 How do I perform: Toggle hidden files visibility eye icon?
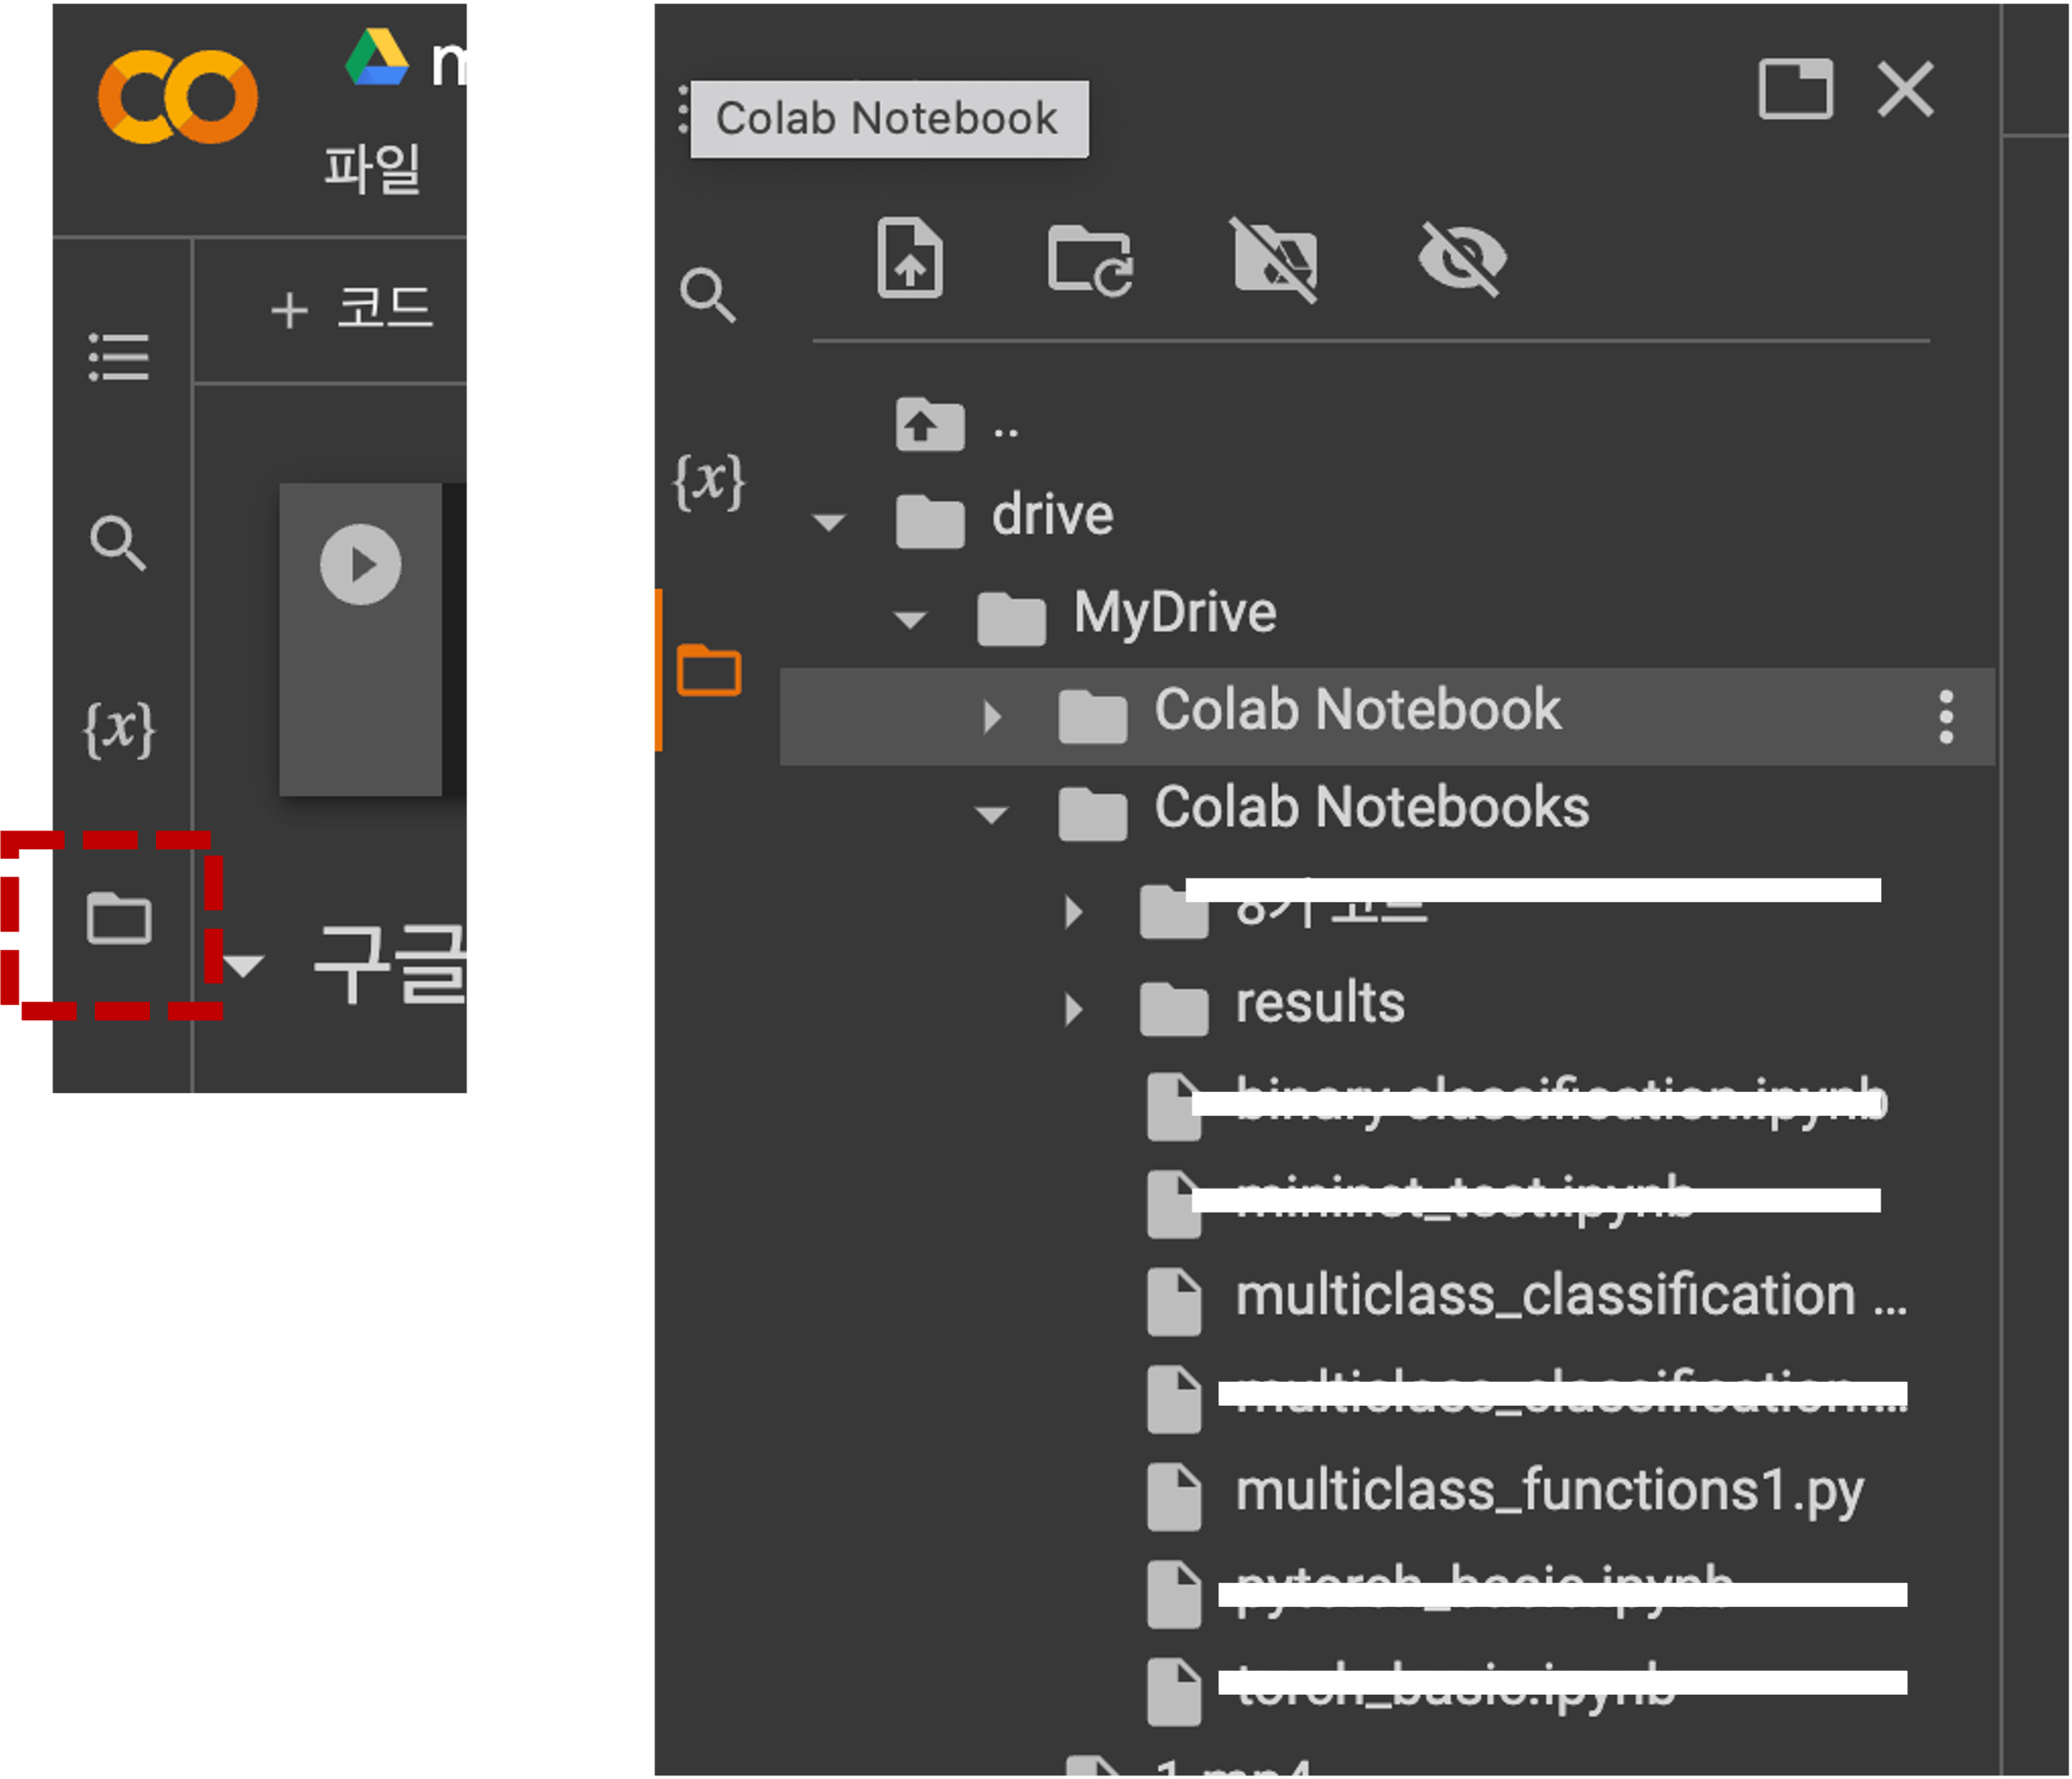click(1462, 260)
